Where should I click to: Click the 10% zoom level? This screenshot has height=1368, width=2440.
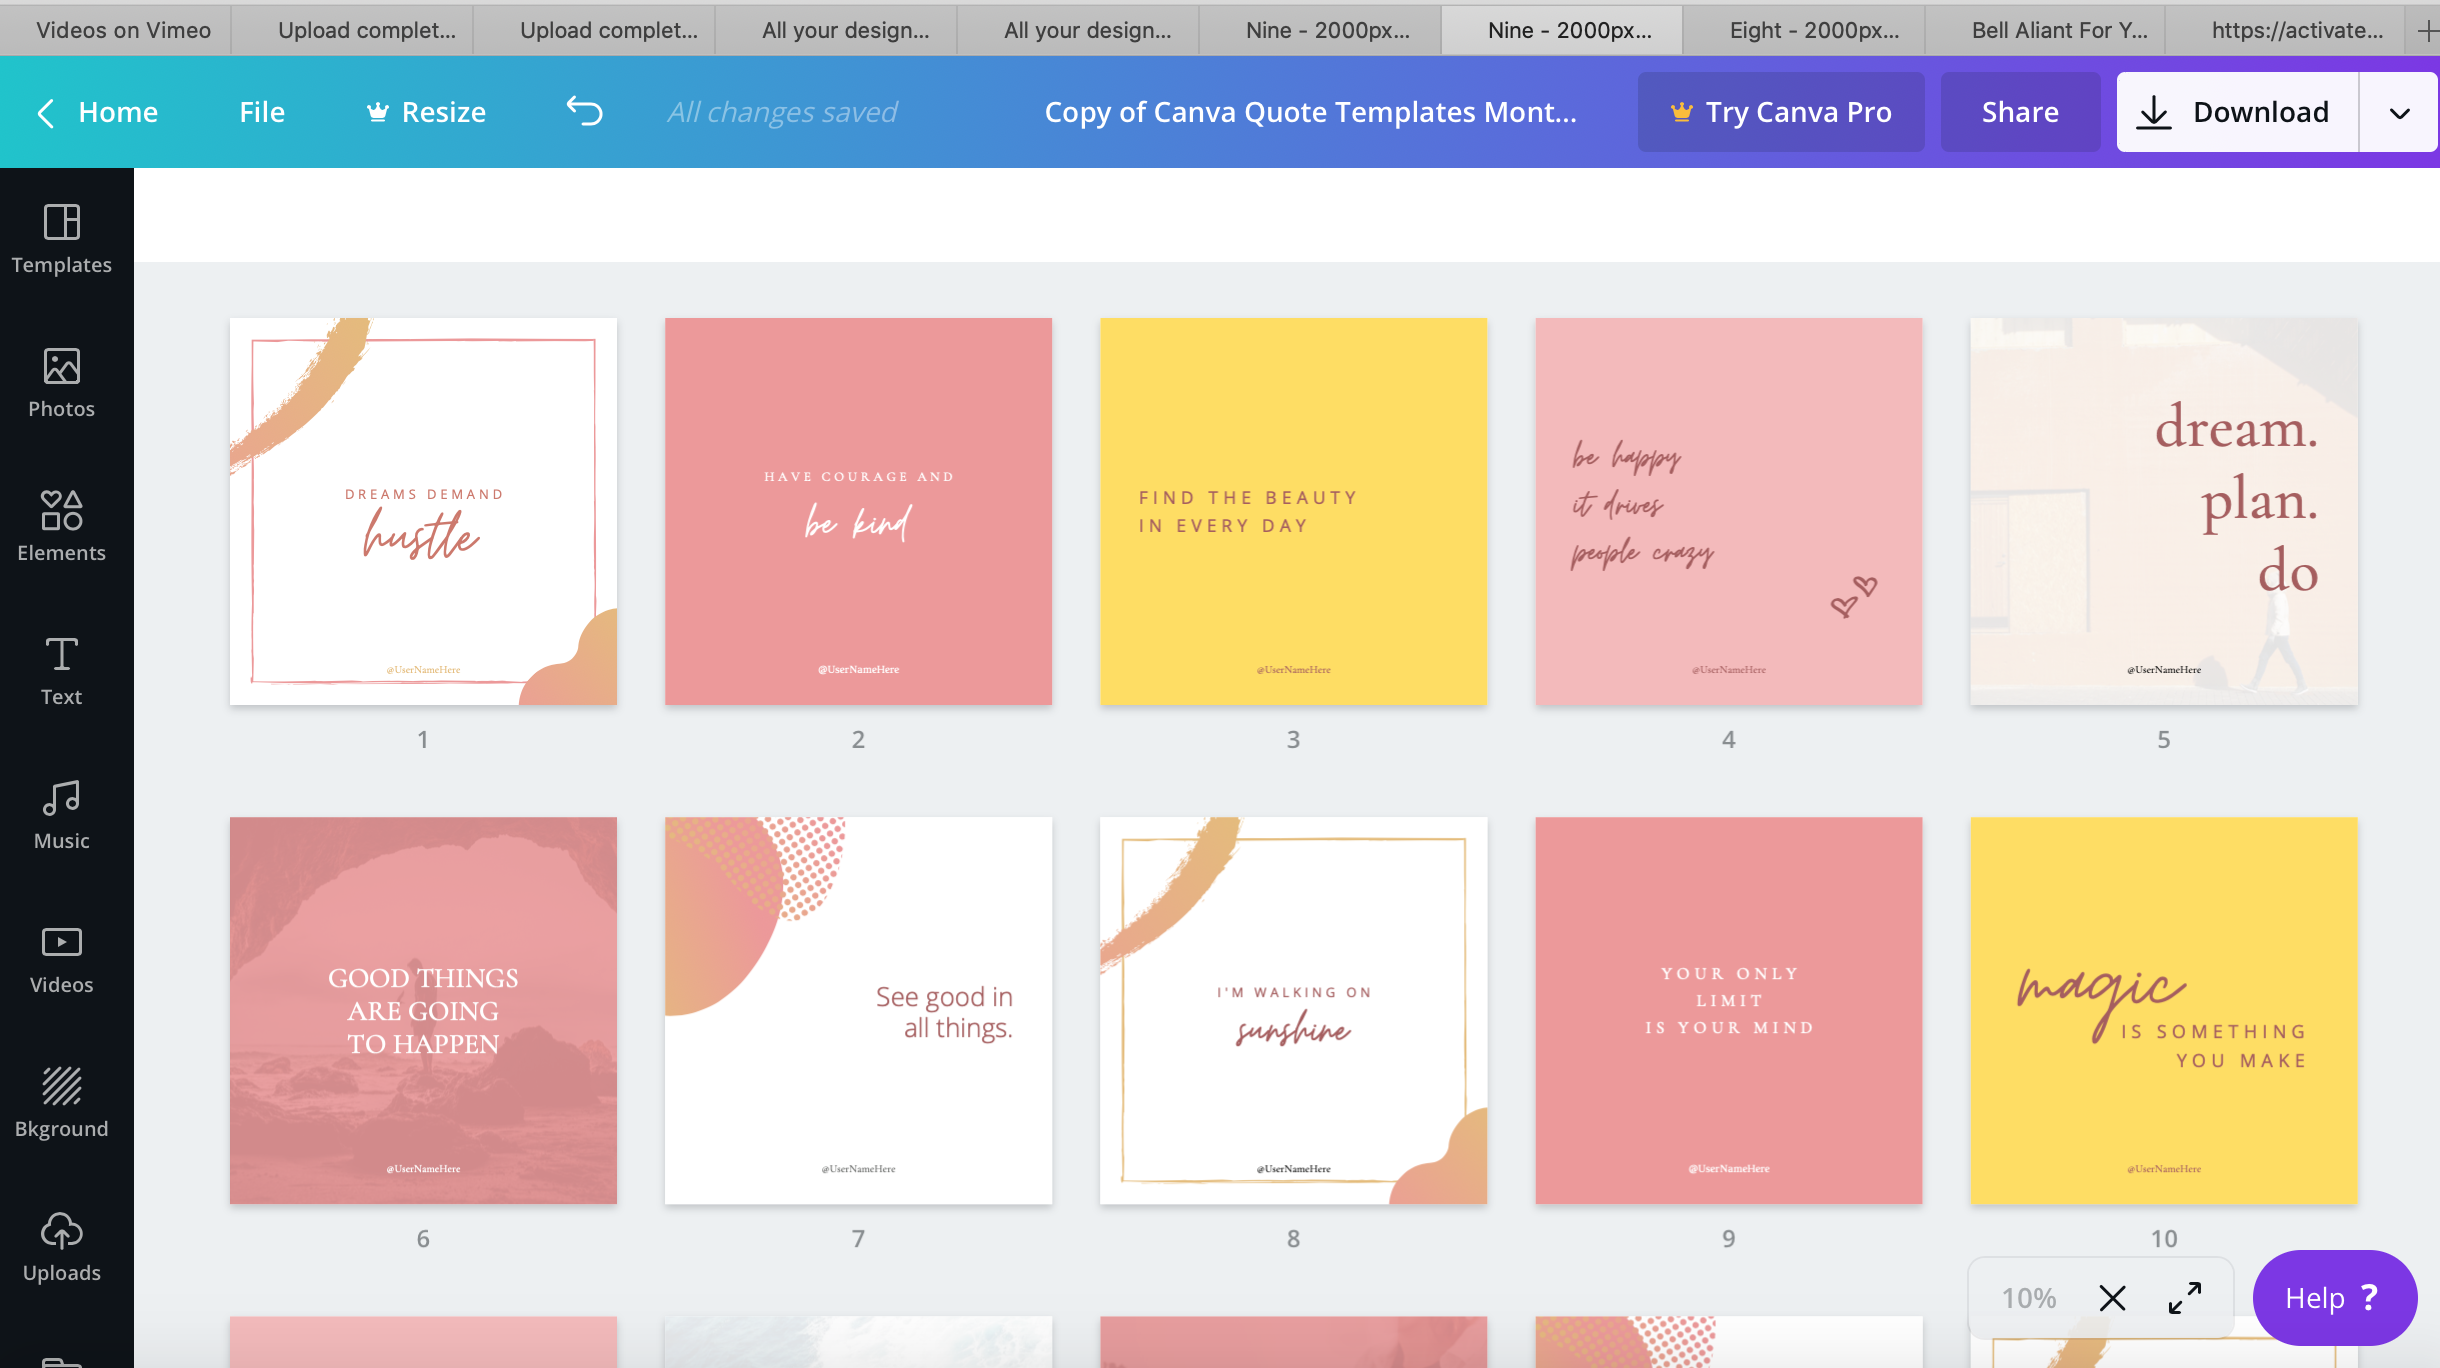coord(2028,1298)
